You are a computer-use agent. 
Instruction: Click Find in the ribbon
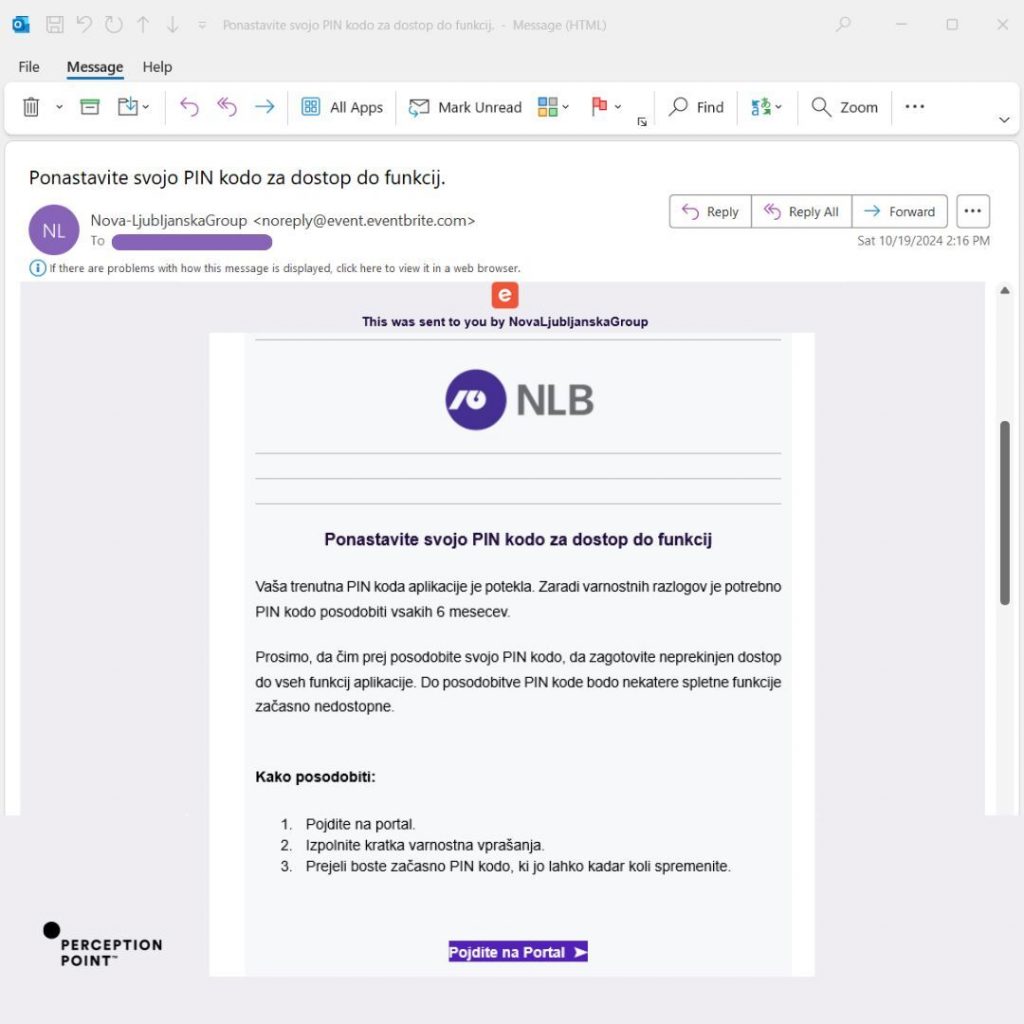point(696,107)
